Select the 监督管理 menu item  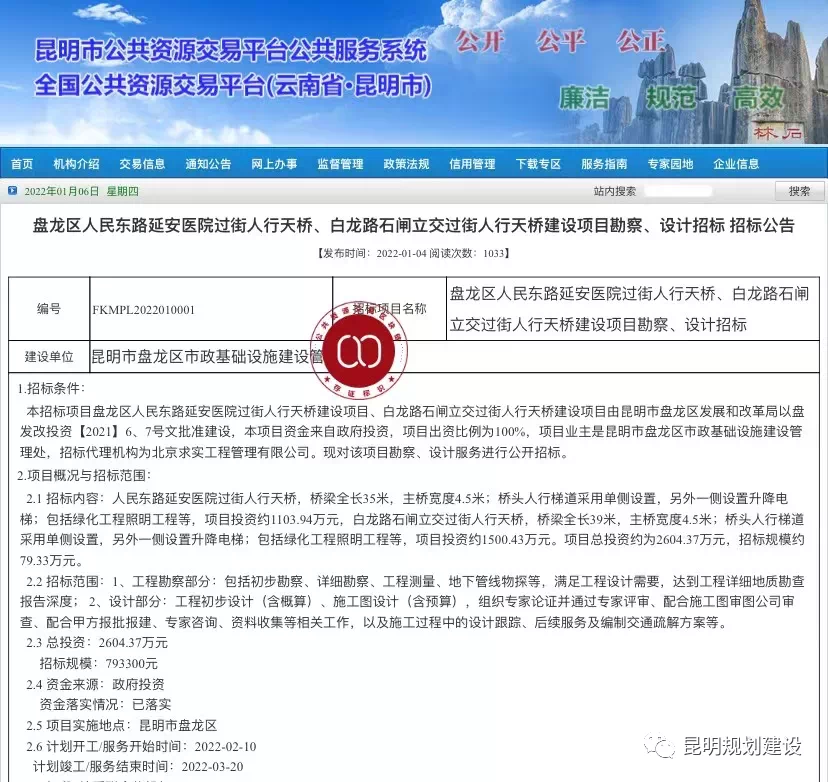click(x=340, y=164)
